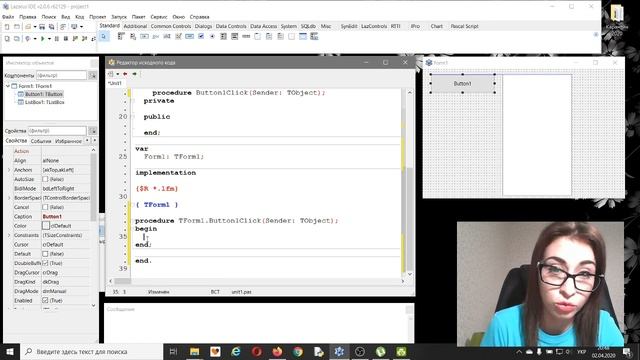
Task: Switch to the События inspector tab
Action: (41, 141)
